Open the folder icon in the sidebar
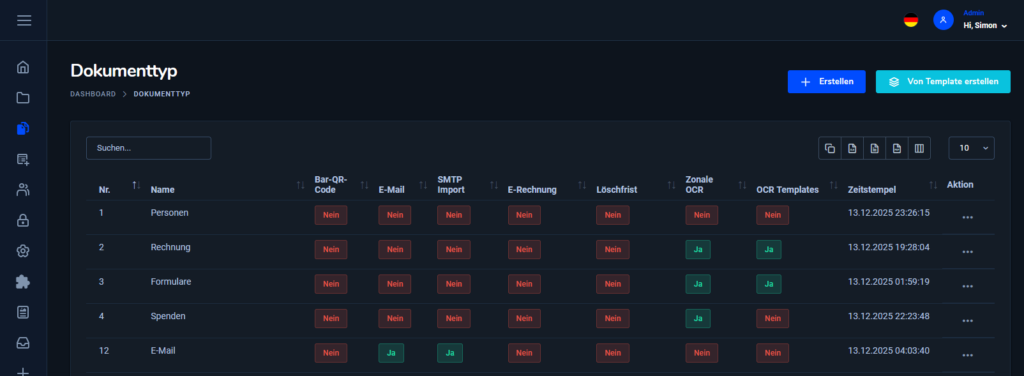This screenshot has width=1024, height=376. point(23,98)
